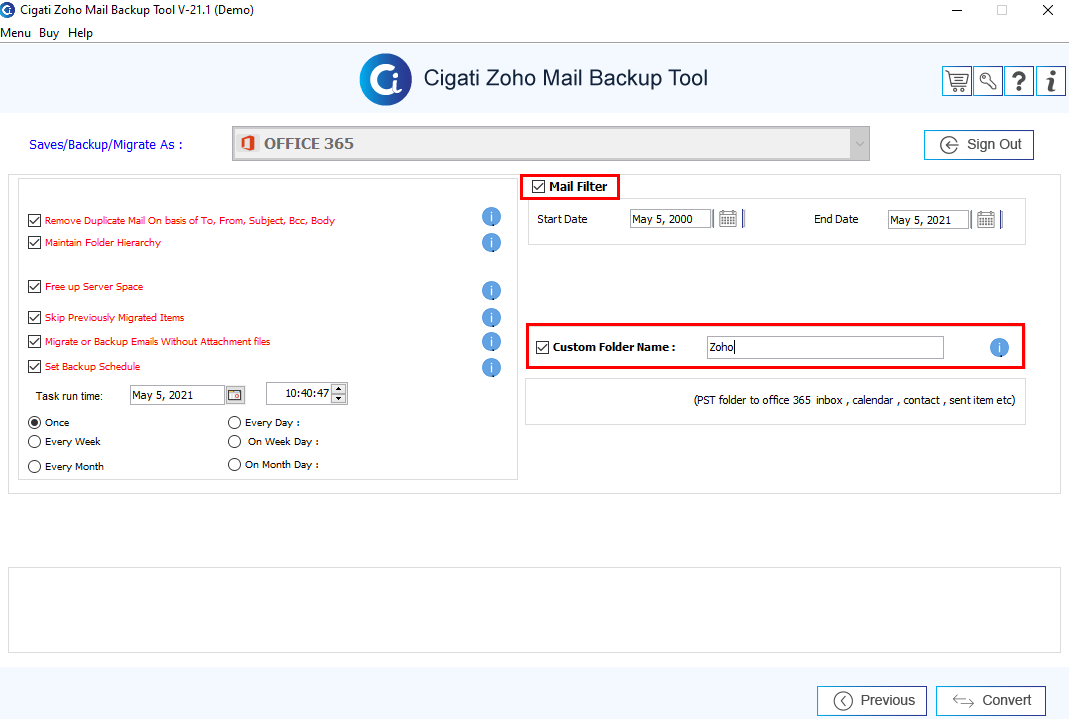Focus the Custom Folder Name text field
This screenshot has height=719, width=1069.
pyautogui.click(x=826, y=348)
